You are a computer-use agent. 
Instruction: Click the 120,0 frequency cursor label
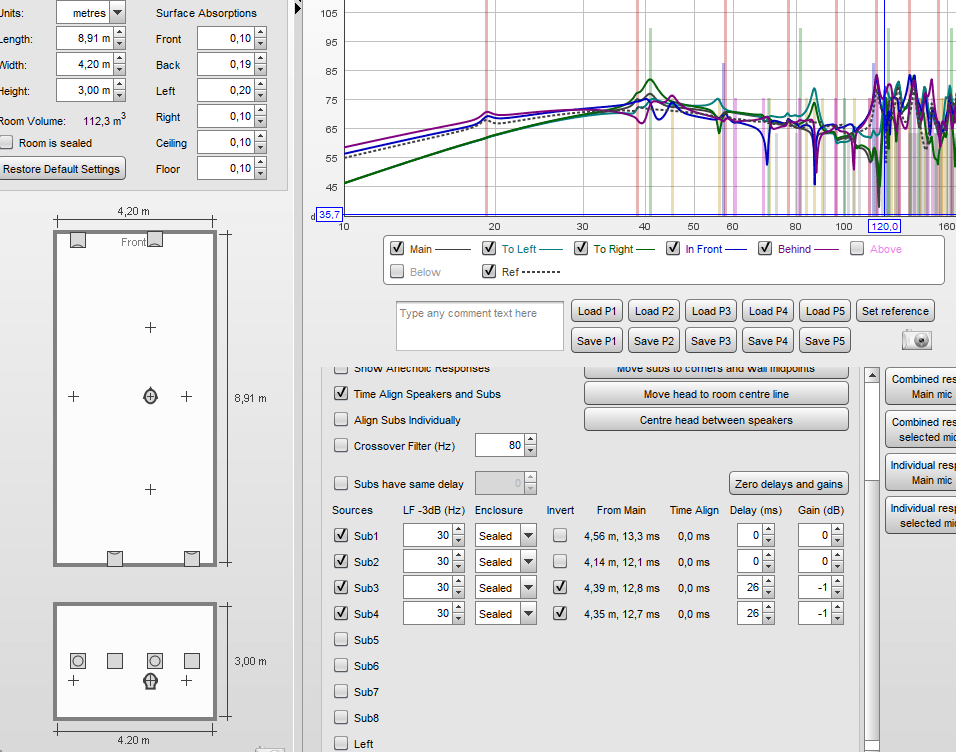tap(885, 226)
